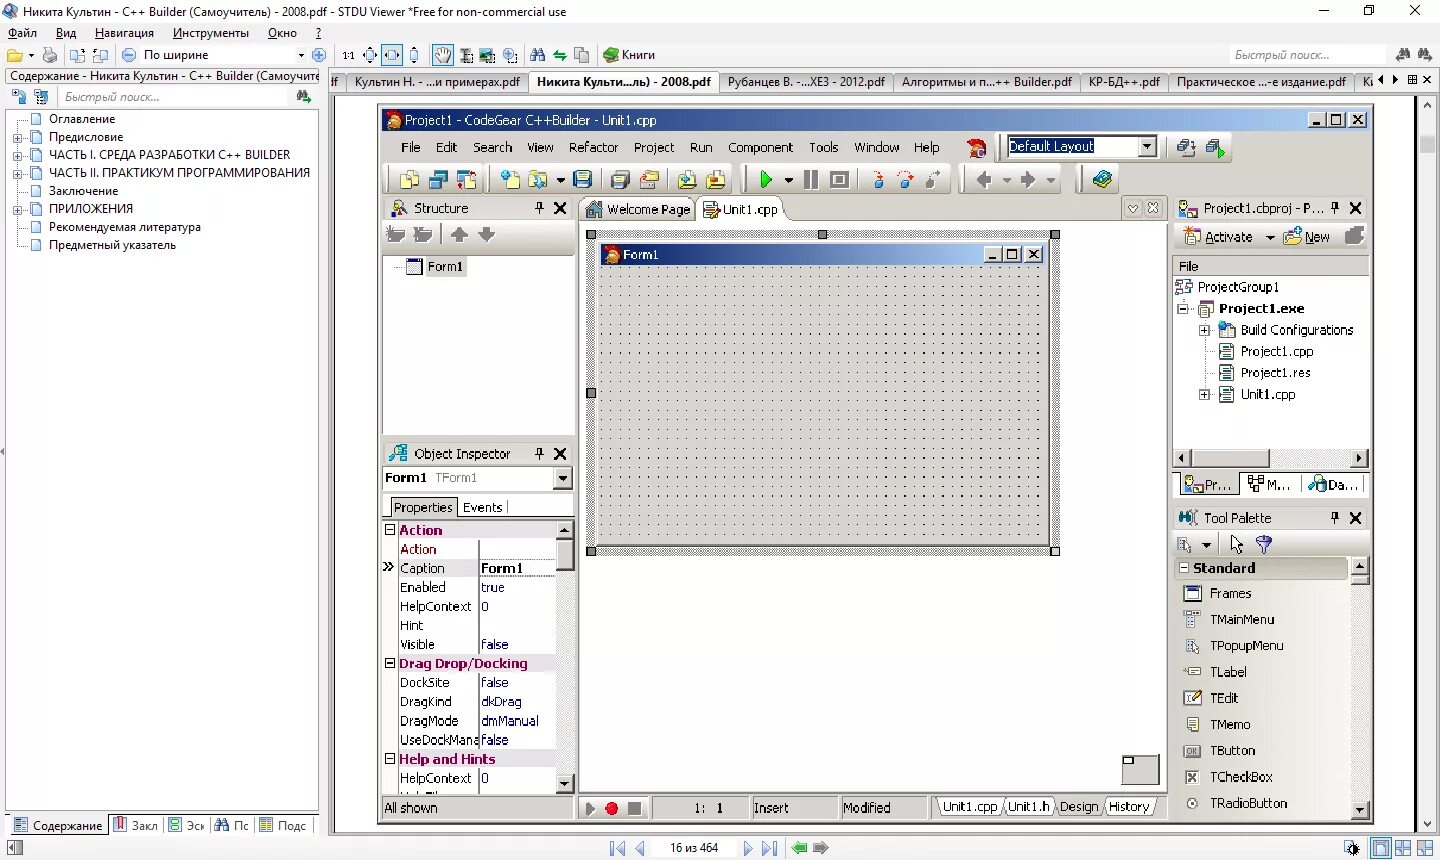
Task: Switch to the Рубанцев В. XE3 - 2012.pdf tab
Action: pyautogui.click(x=806, y=82)
